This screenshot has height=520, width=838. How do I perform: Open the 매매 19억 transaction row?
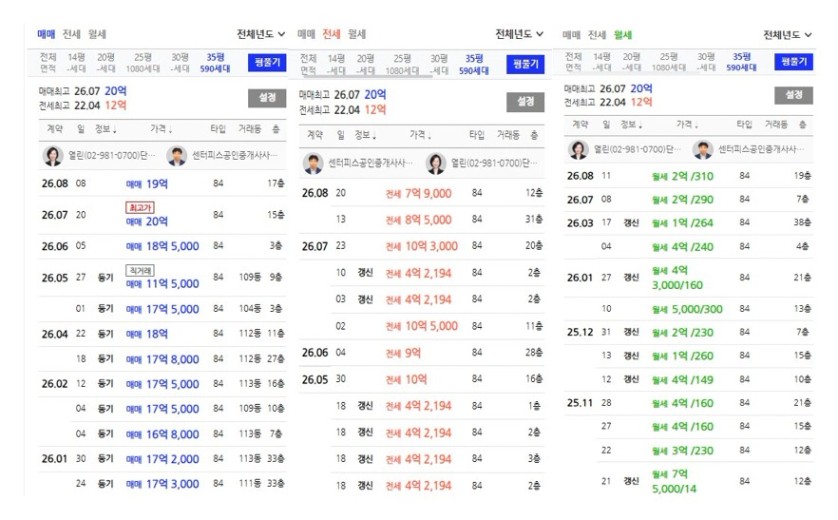point(162,183)
